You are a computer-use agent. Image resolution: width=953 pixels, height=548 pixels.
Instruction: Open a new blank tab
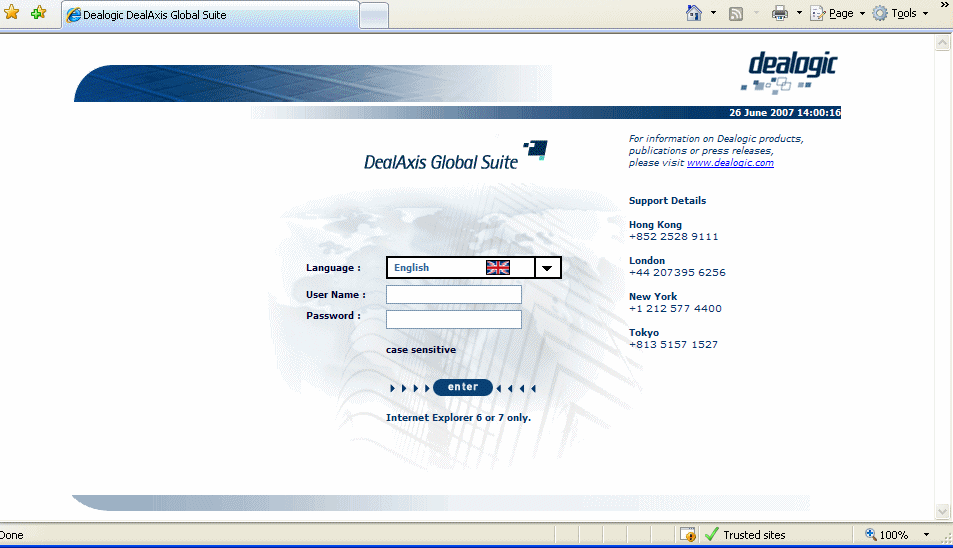[x=373, y=15]
